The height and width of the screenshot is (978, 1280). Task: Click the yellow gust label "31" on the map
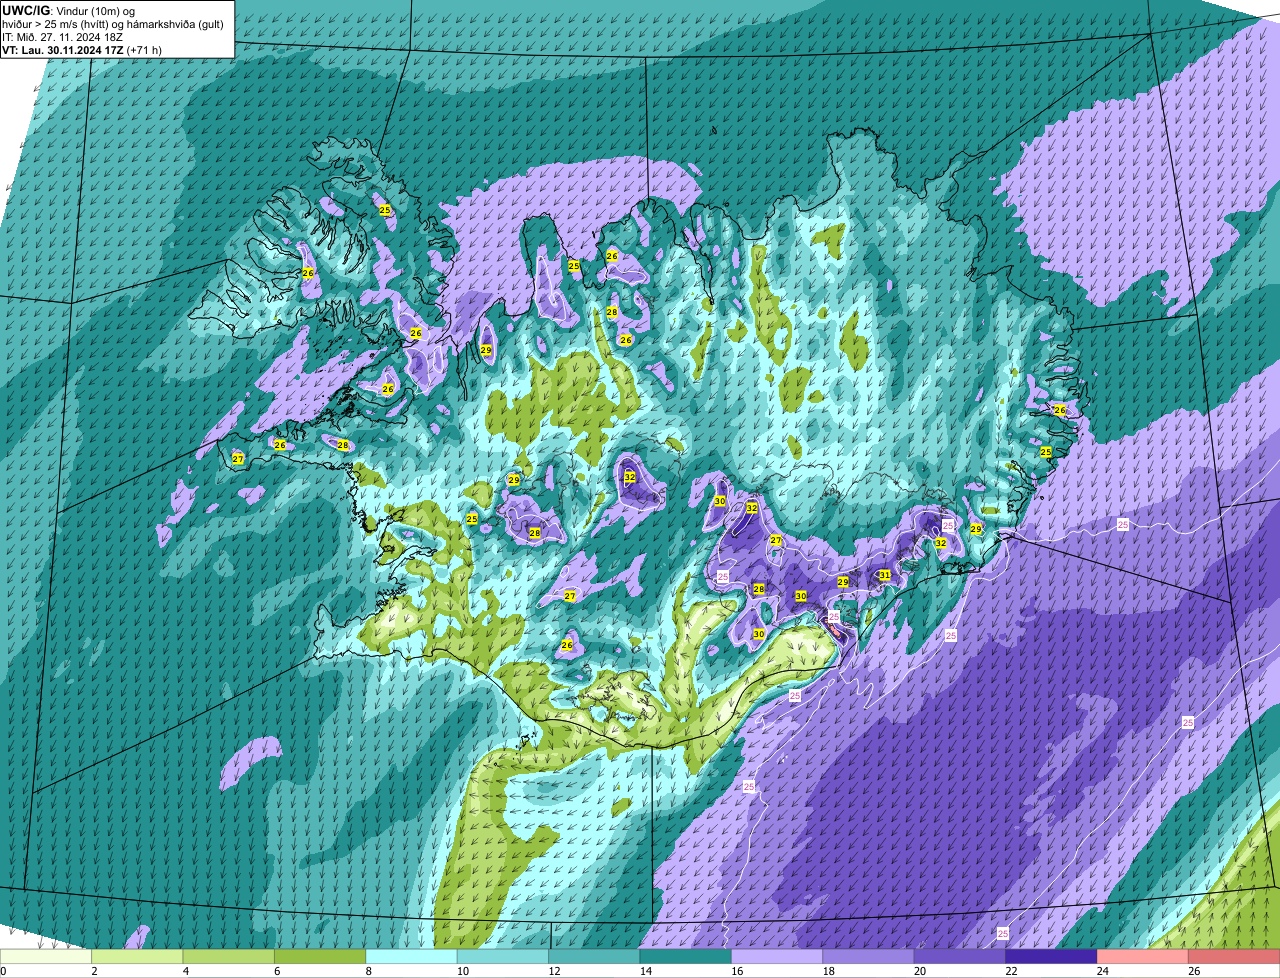coord(885,575)
